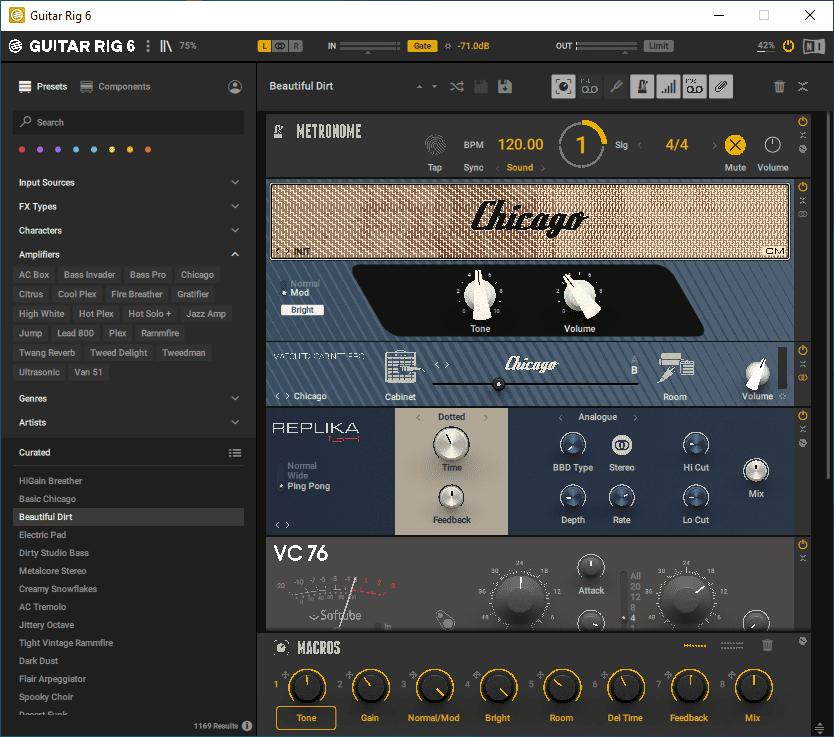Click next time signature arrow

point(714,145)
